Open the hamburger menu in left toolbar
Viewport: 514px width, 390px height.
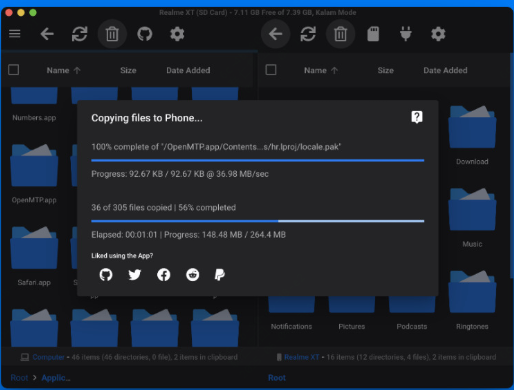click(15, 34)
